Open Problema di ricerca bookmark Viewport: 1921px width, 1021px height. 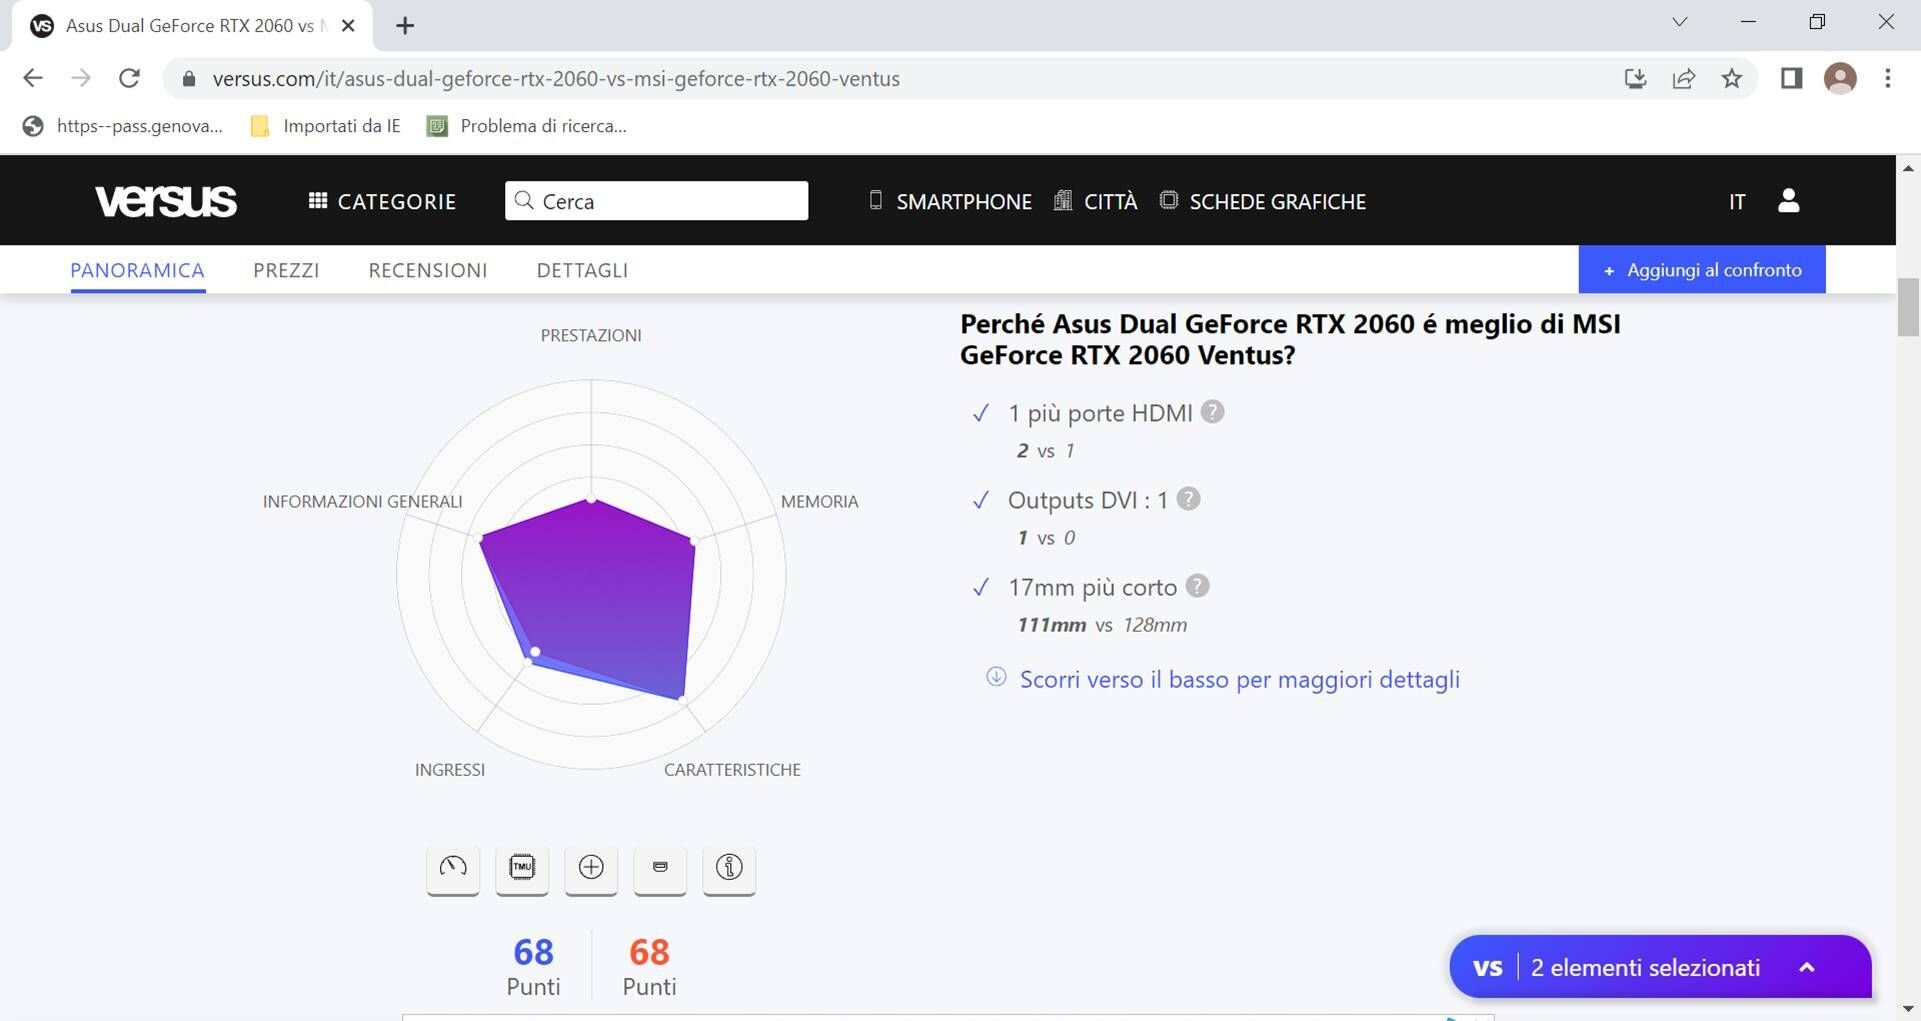pos(527,126)
